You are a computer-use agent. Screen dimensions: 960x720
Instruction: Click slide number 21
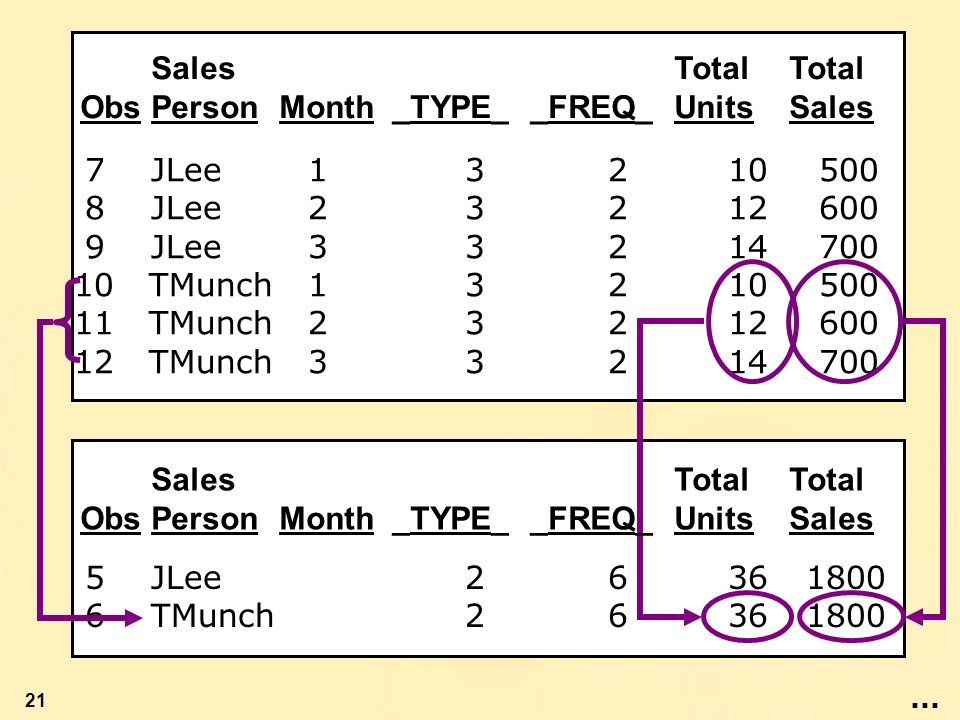pos(35,700)
